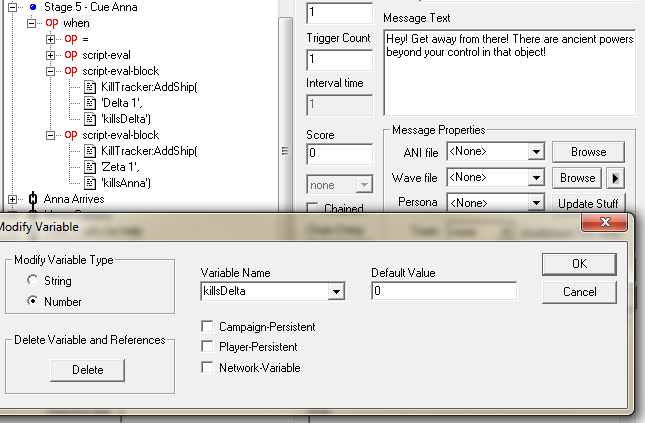Screen dimensions: 645x423
Task: Click the Update Stuff button
Action: click(x=588, y=203)
